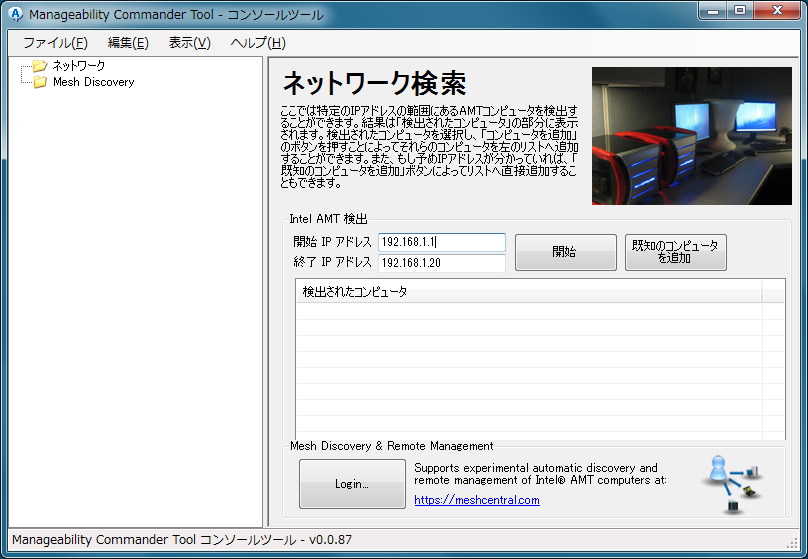Click the ネットワーク folder icon
This screenshot has height=559, width=808.
40,65
